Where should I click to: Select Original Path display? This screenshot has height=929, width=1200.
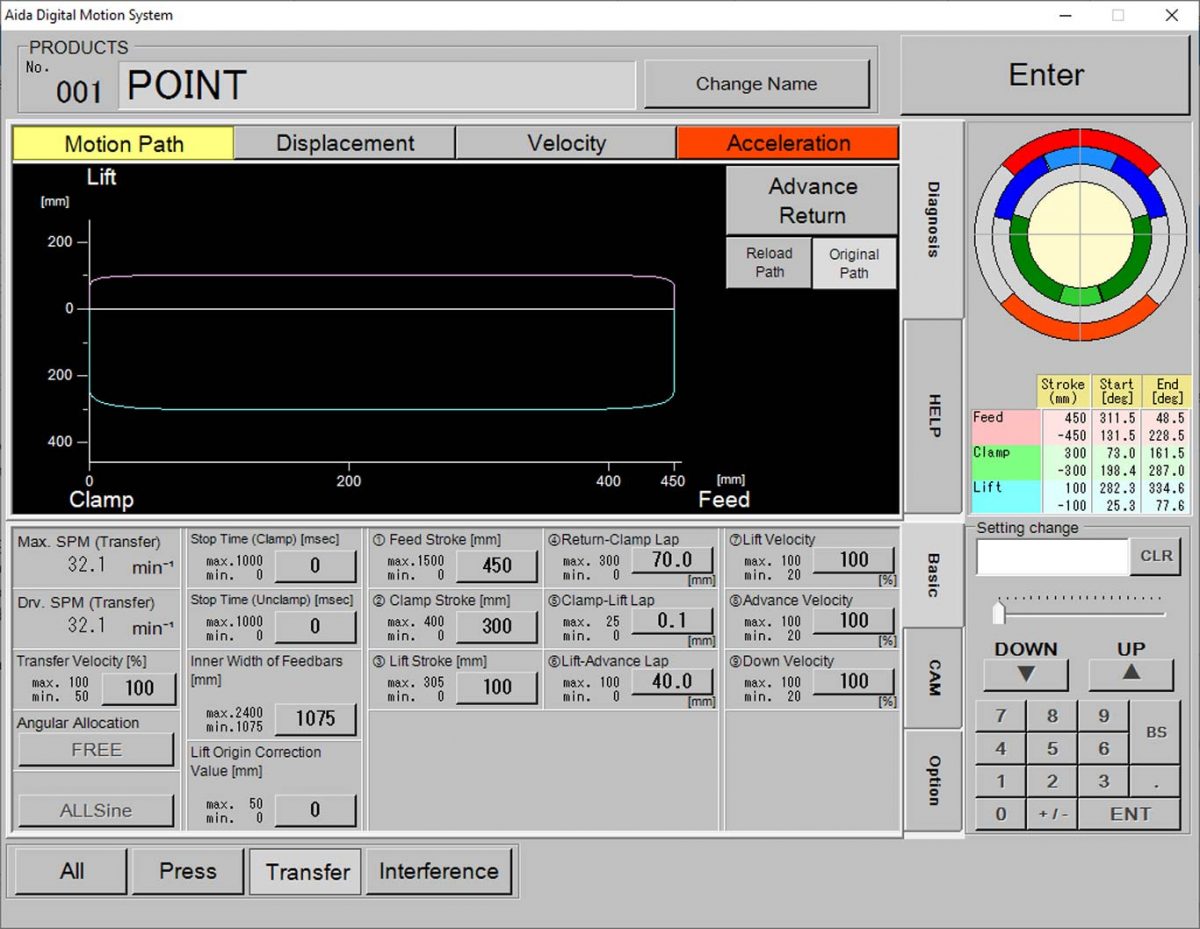854,263
